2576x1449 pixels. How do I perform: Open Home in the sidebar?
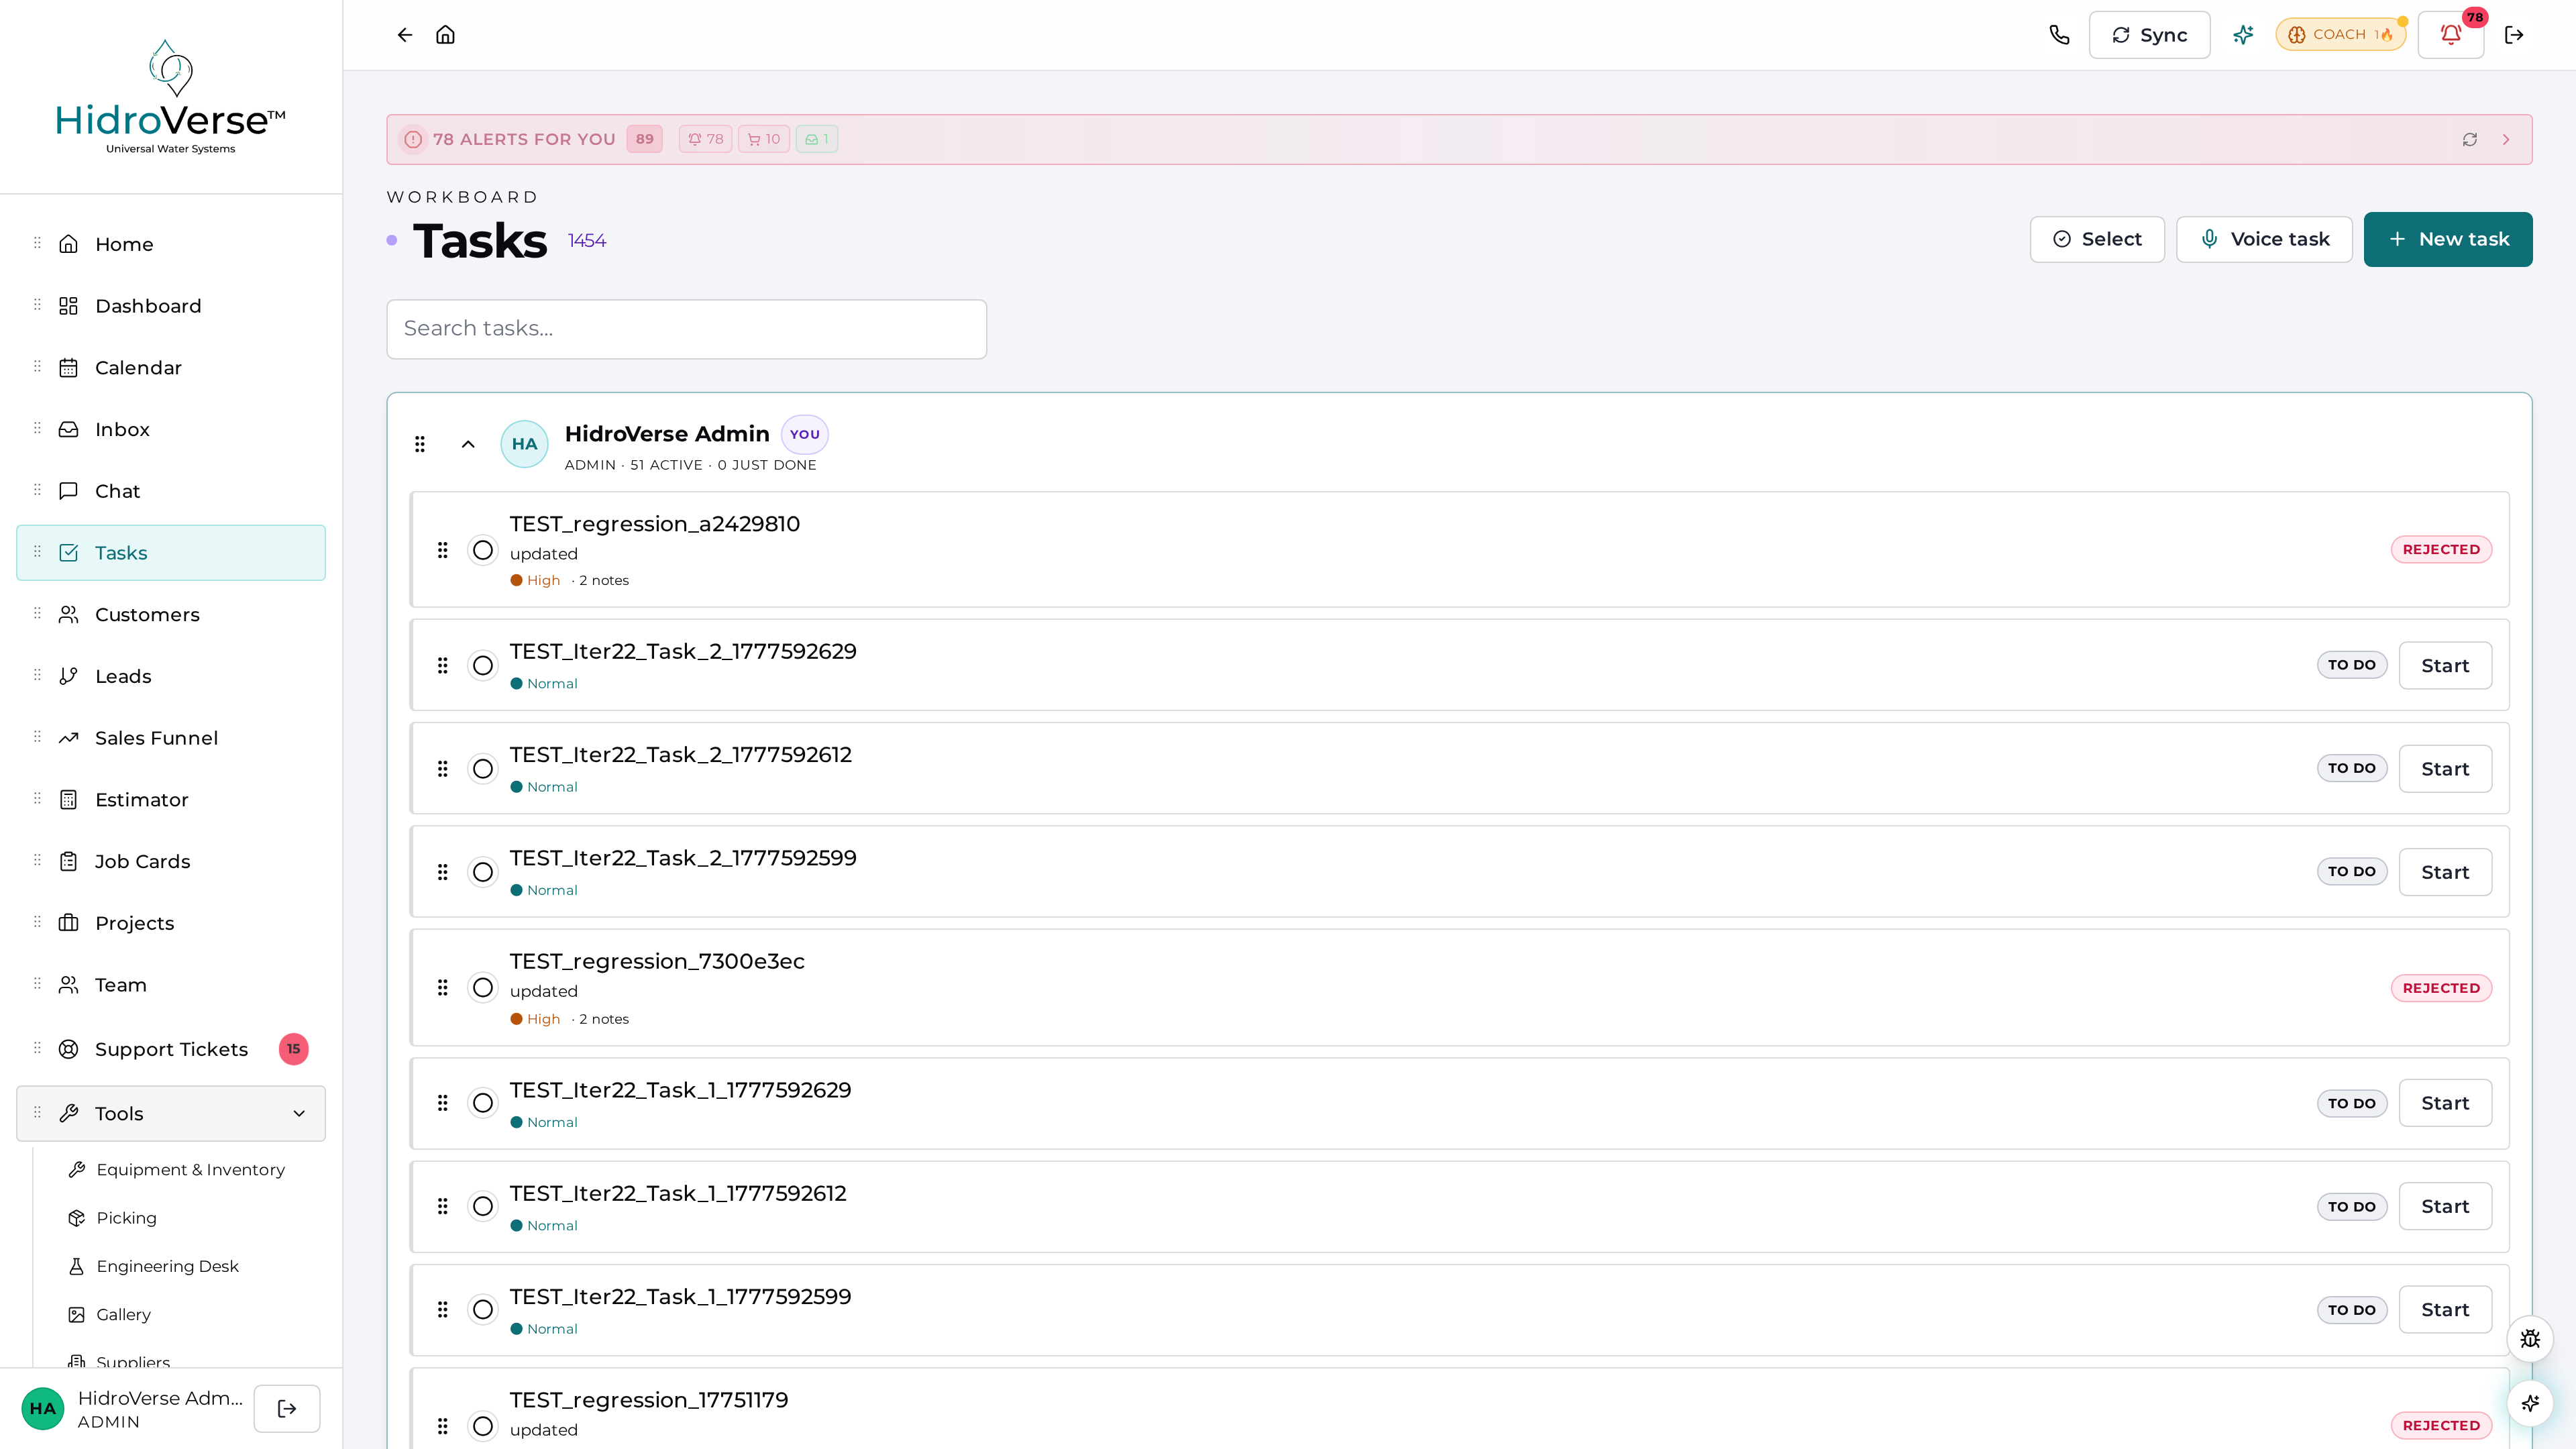click(171, 244)
